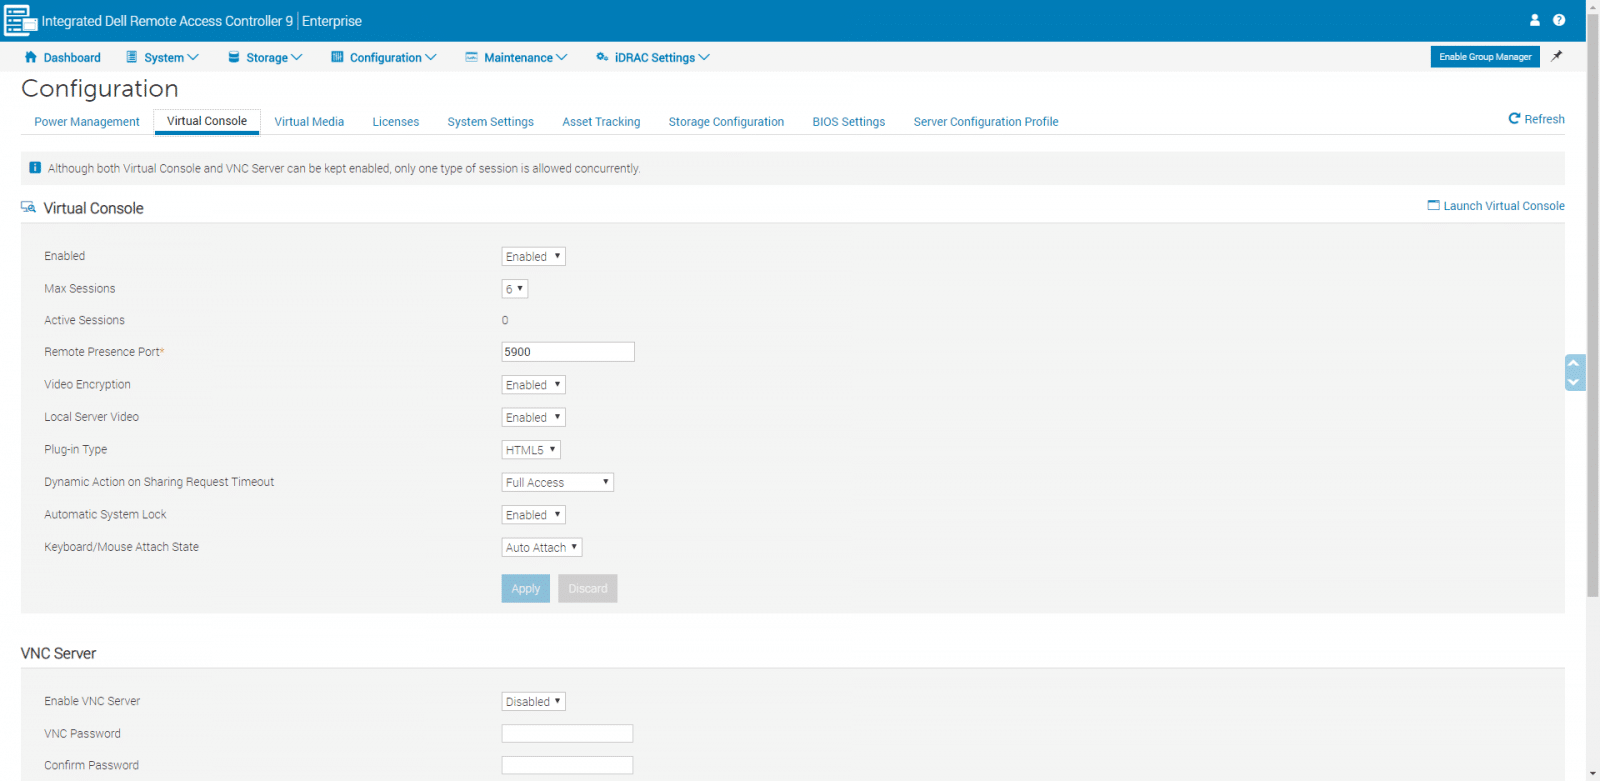Switch to Virtual Media tab
Image resolution: width=1600 pixels, height=781 pixels.
(x=309, y=122)
